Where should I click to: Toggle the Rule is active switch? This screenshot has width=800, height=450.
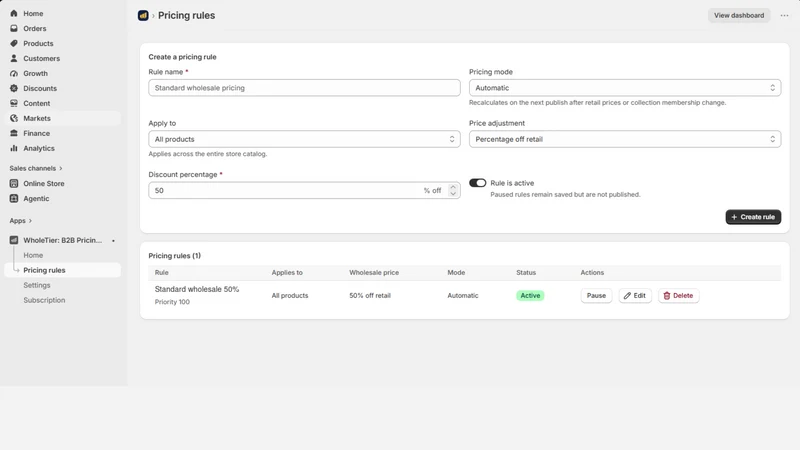[x=478, y=183]
